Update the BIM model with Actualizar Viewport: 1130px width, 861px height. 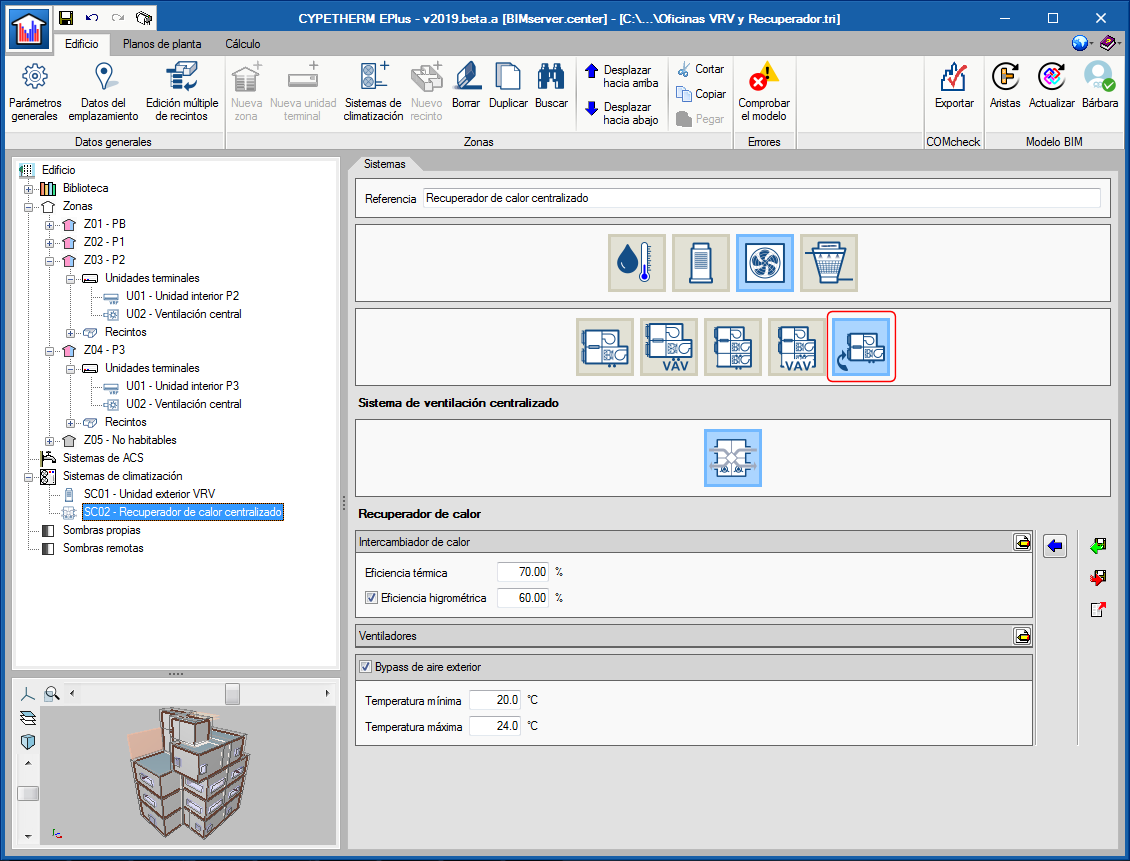click(1051, 85)
